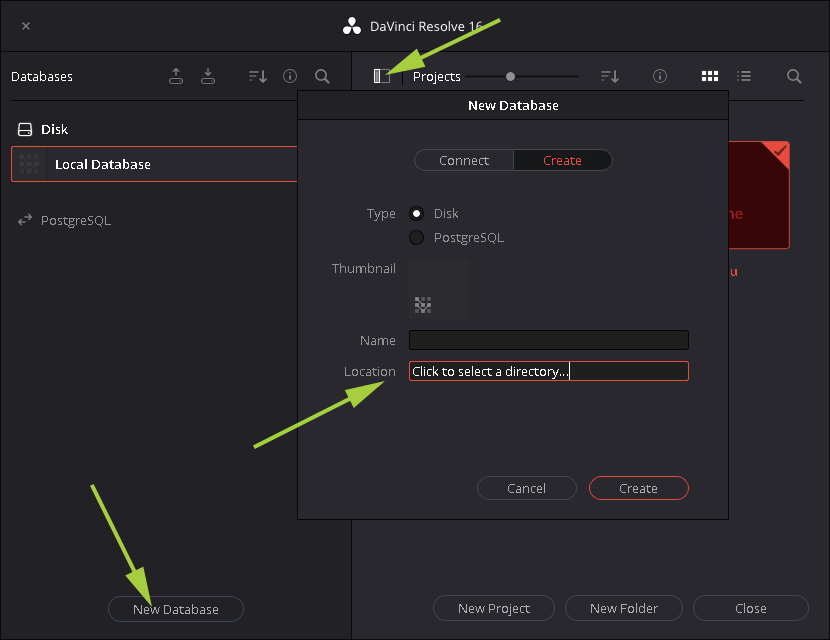
Task: Open the sort order dropdown for Projects
Action: (611, 76)
